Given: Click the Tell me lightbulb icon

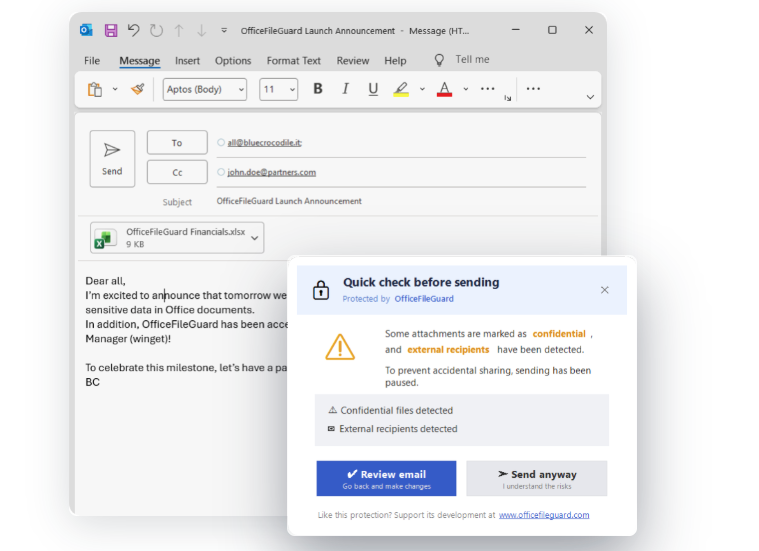Looking at the screenshot, I should coord(439,60).
